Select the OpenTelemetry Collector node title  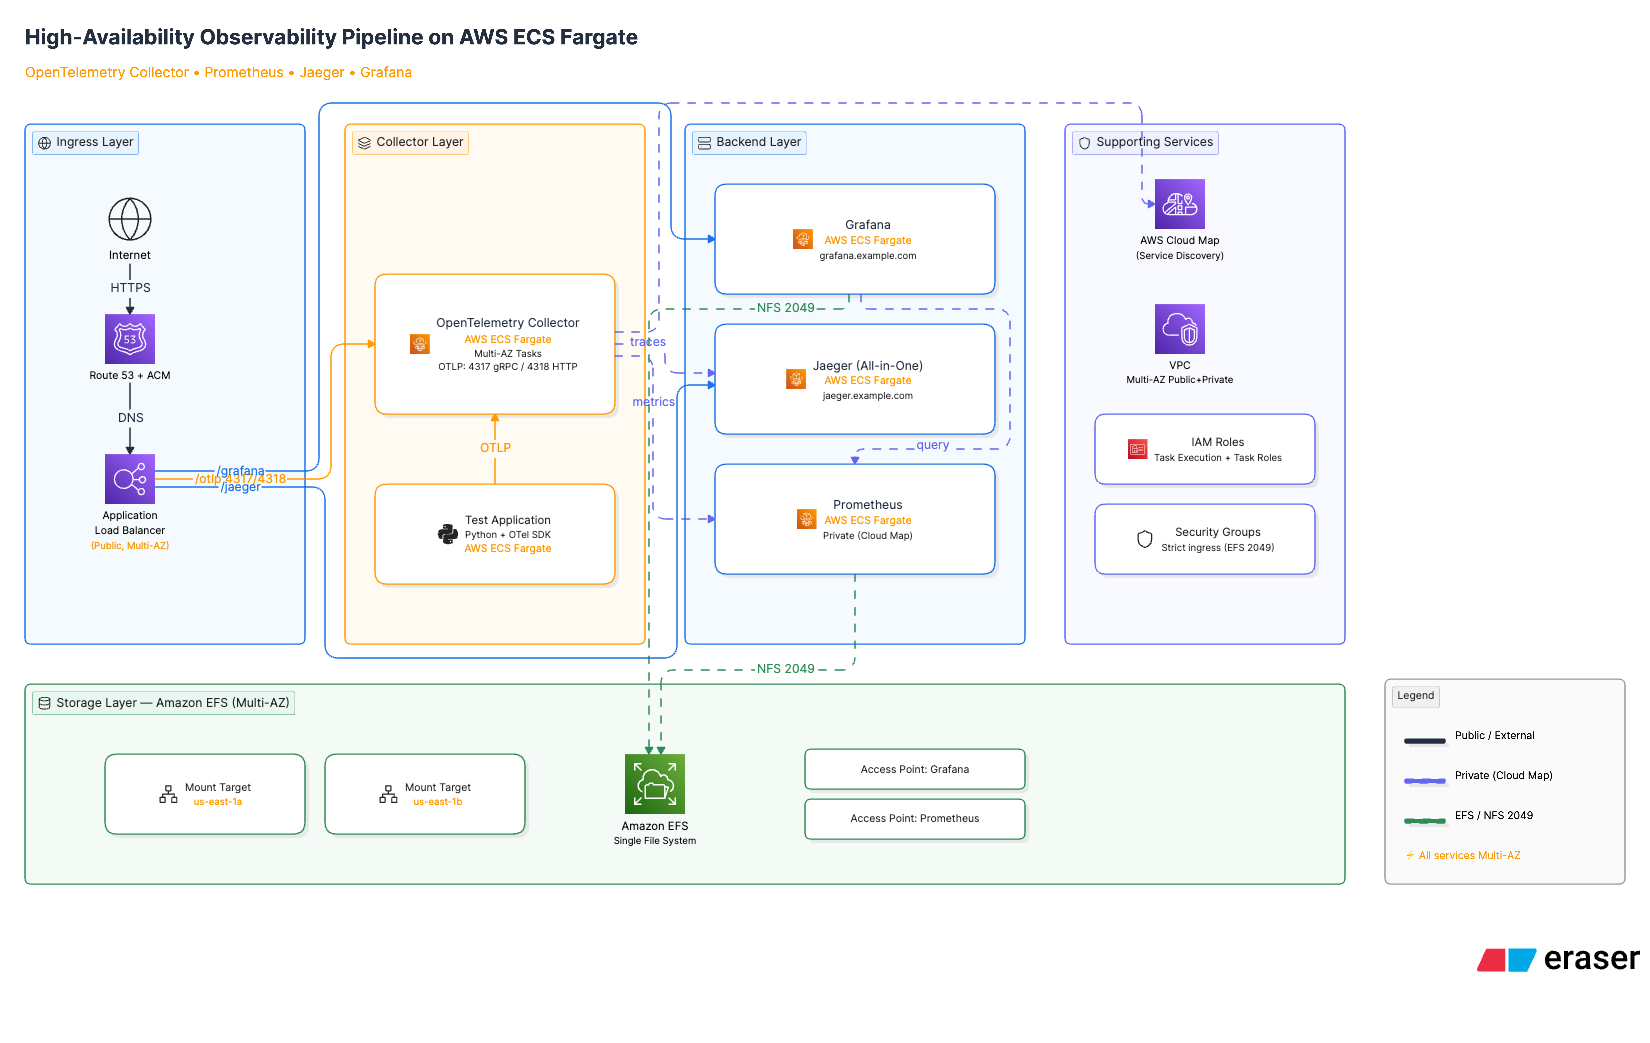coord(508,323)
